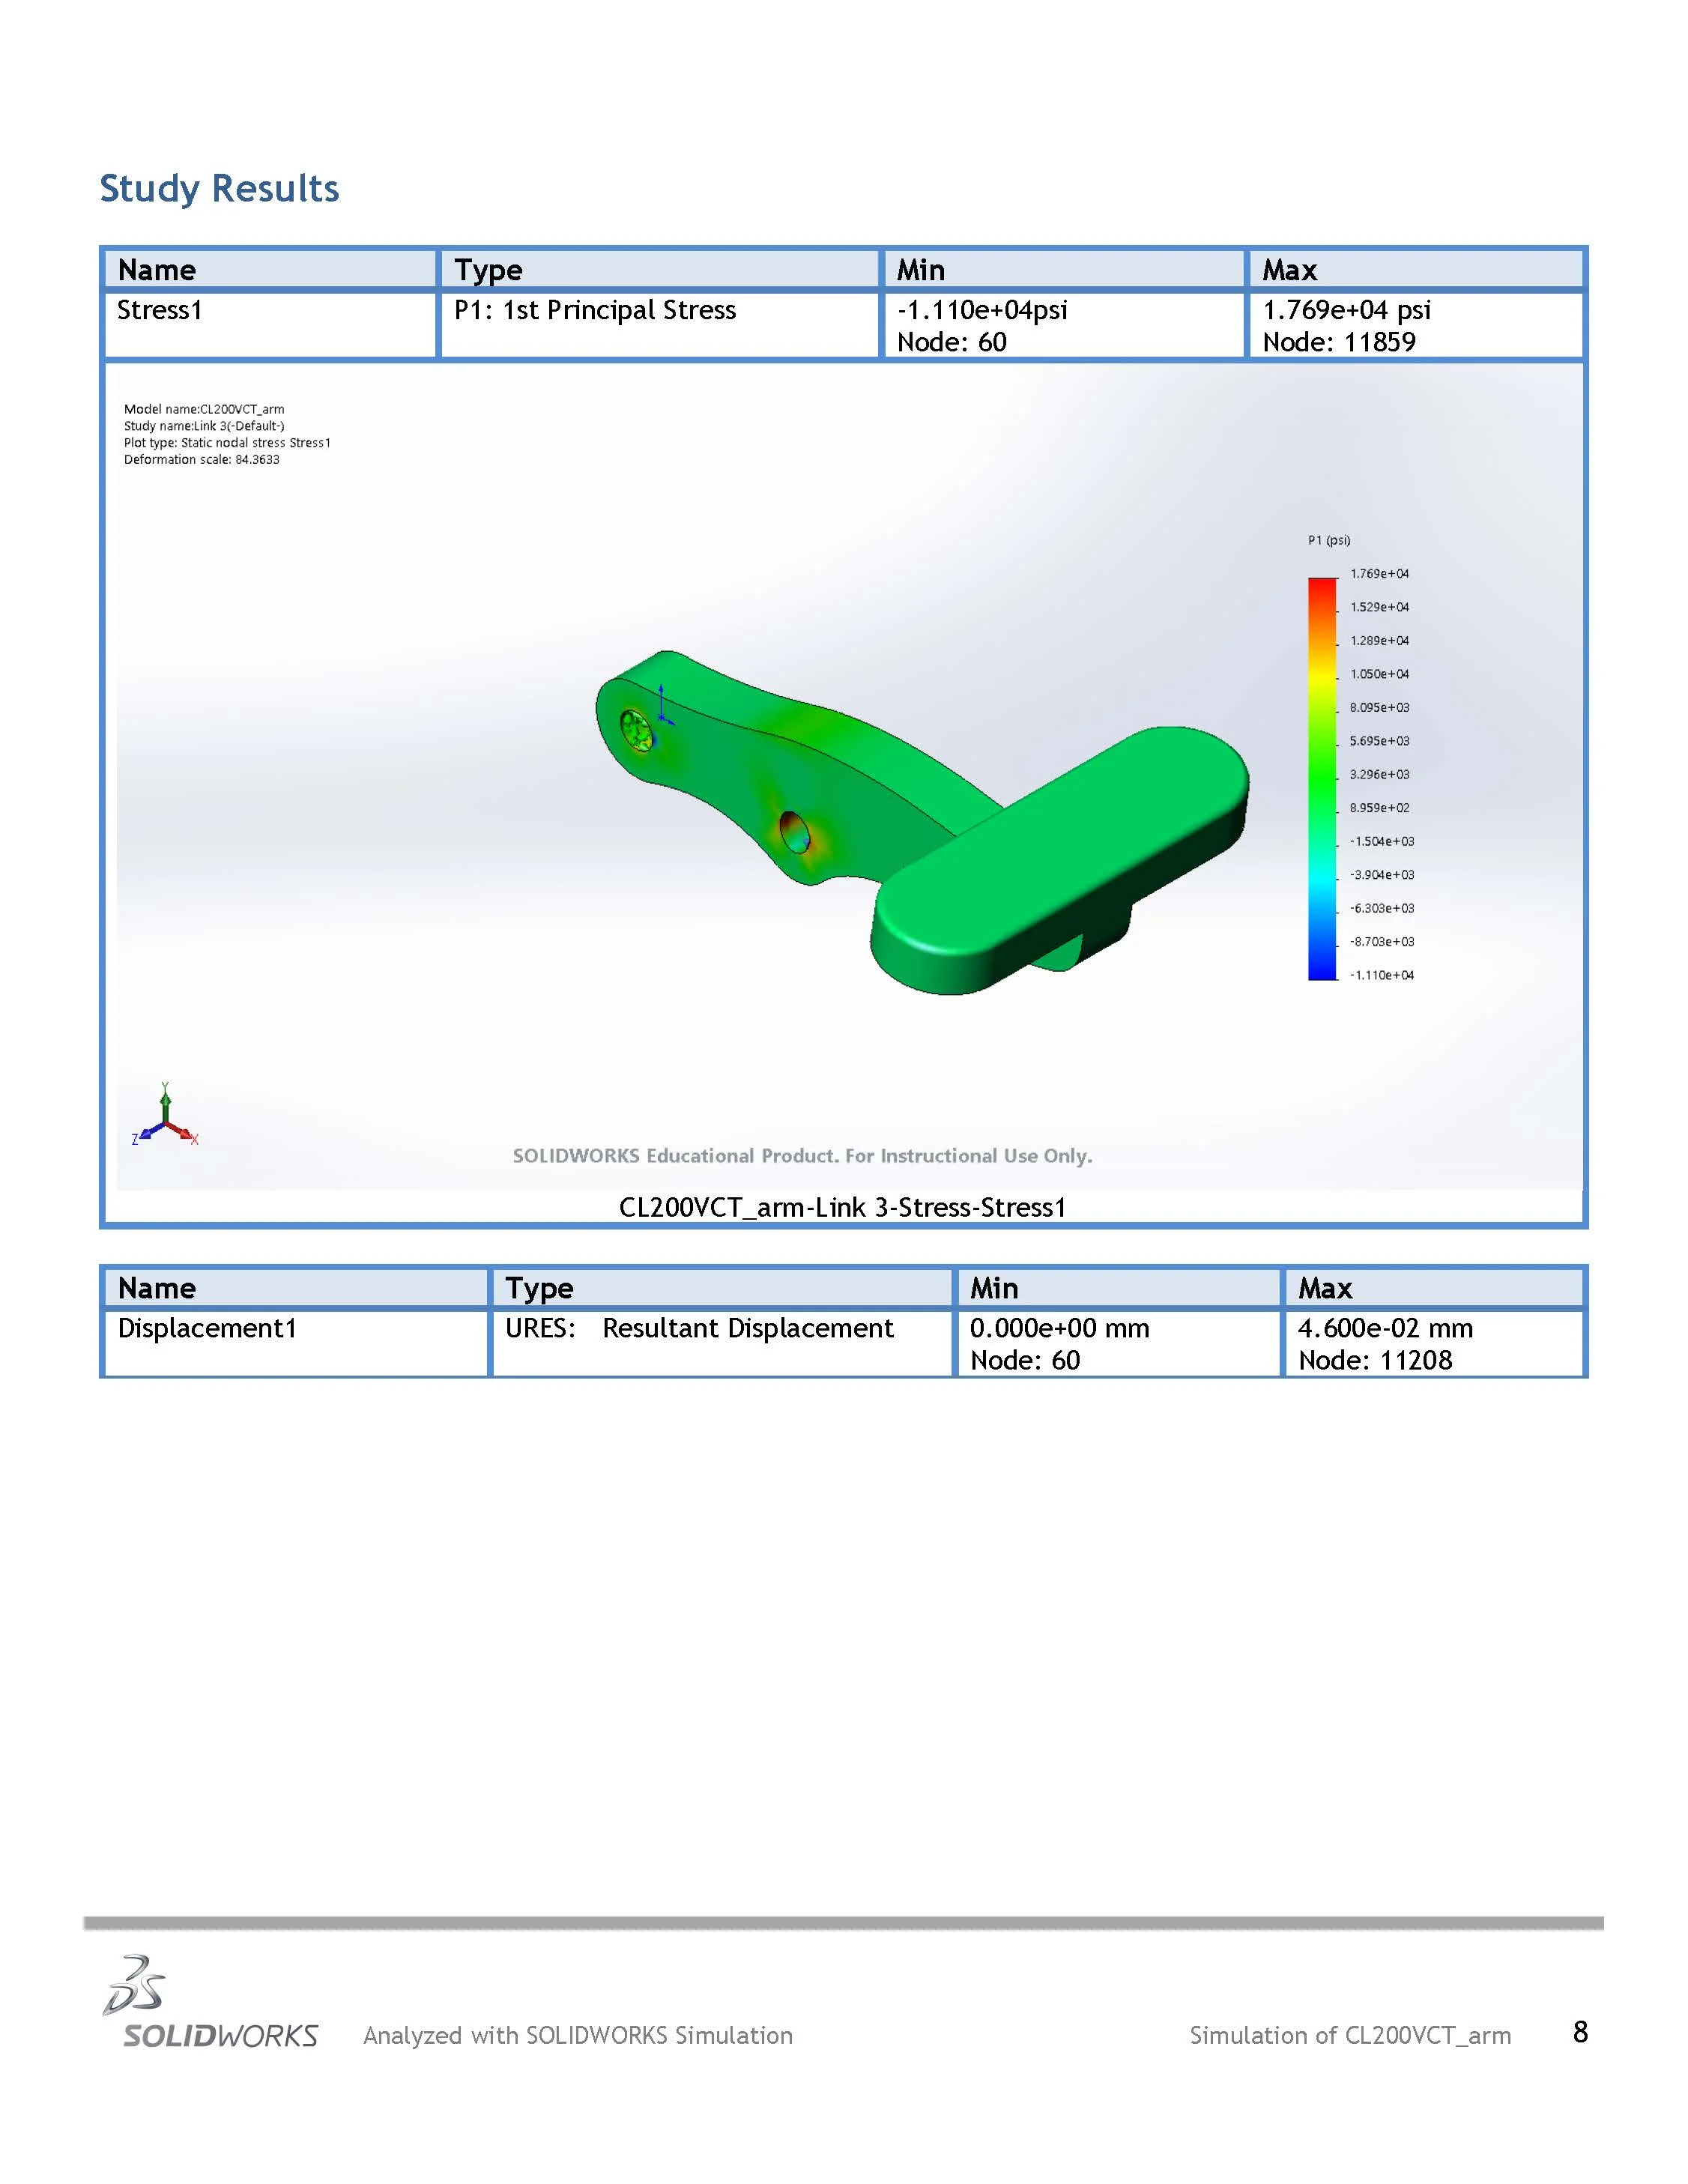The height and width of the screenshot is (2184, 1688).
Task: Click the Study Results heading
Action: (219, 188)
